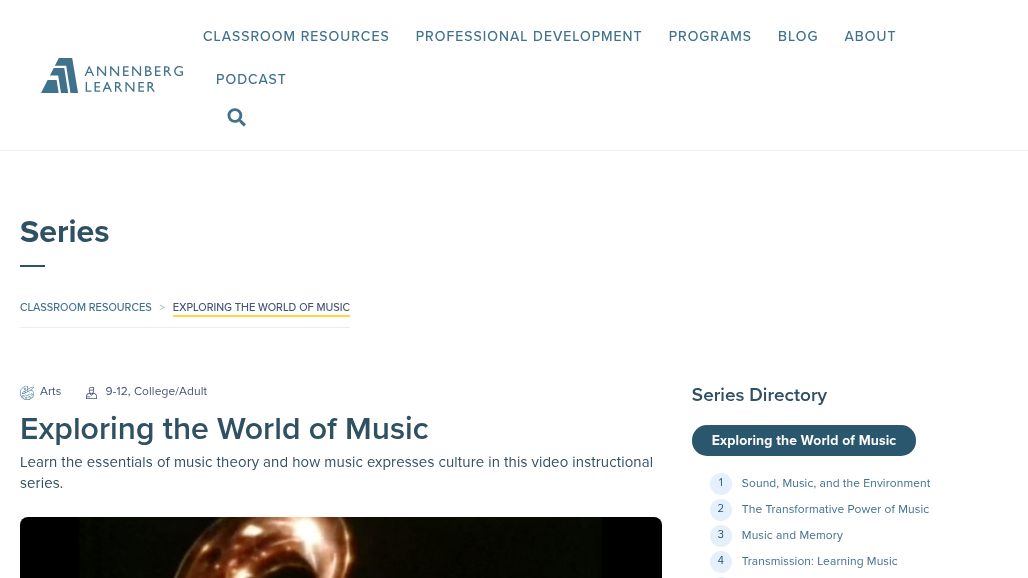
Task: Open episode The Transformative Power of Music
Action: [835, 509]
